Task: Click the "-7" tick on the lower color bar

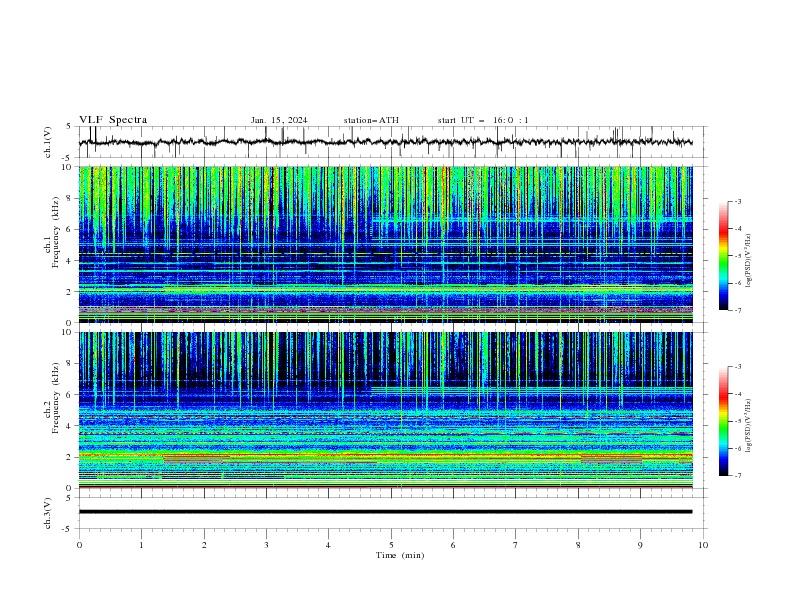Action: pos(738,476)
